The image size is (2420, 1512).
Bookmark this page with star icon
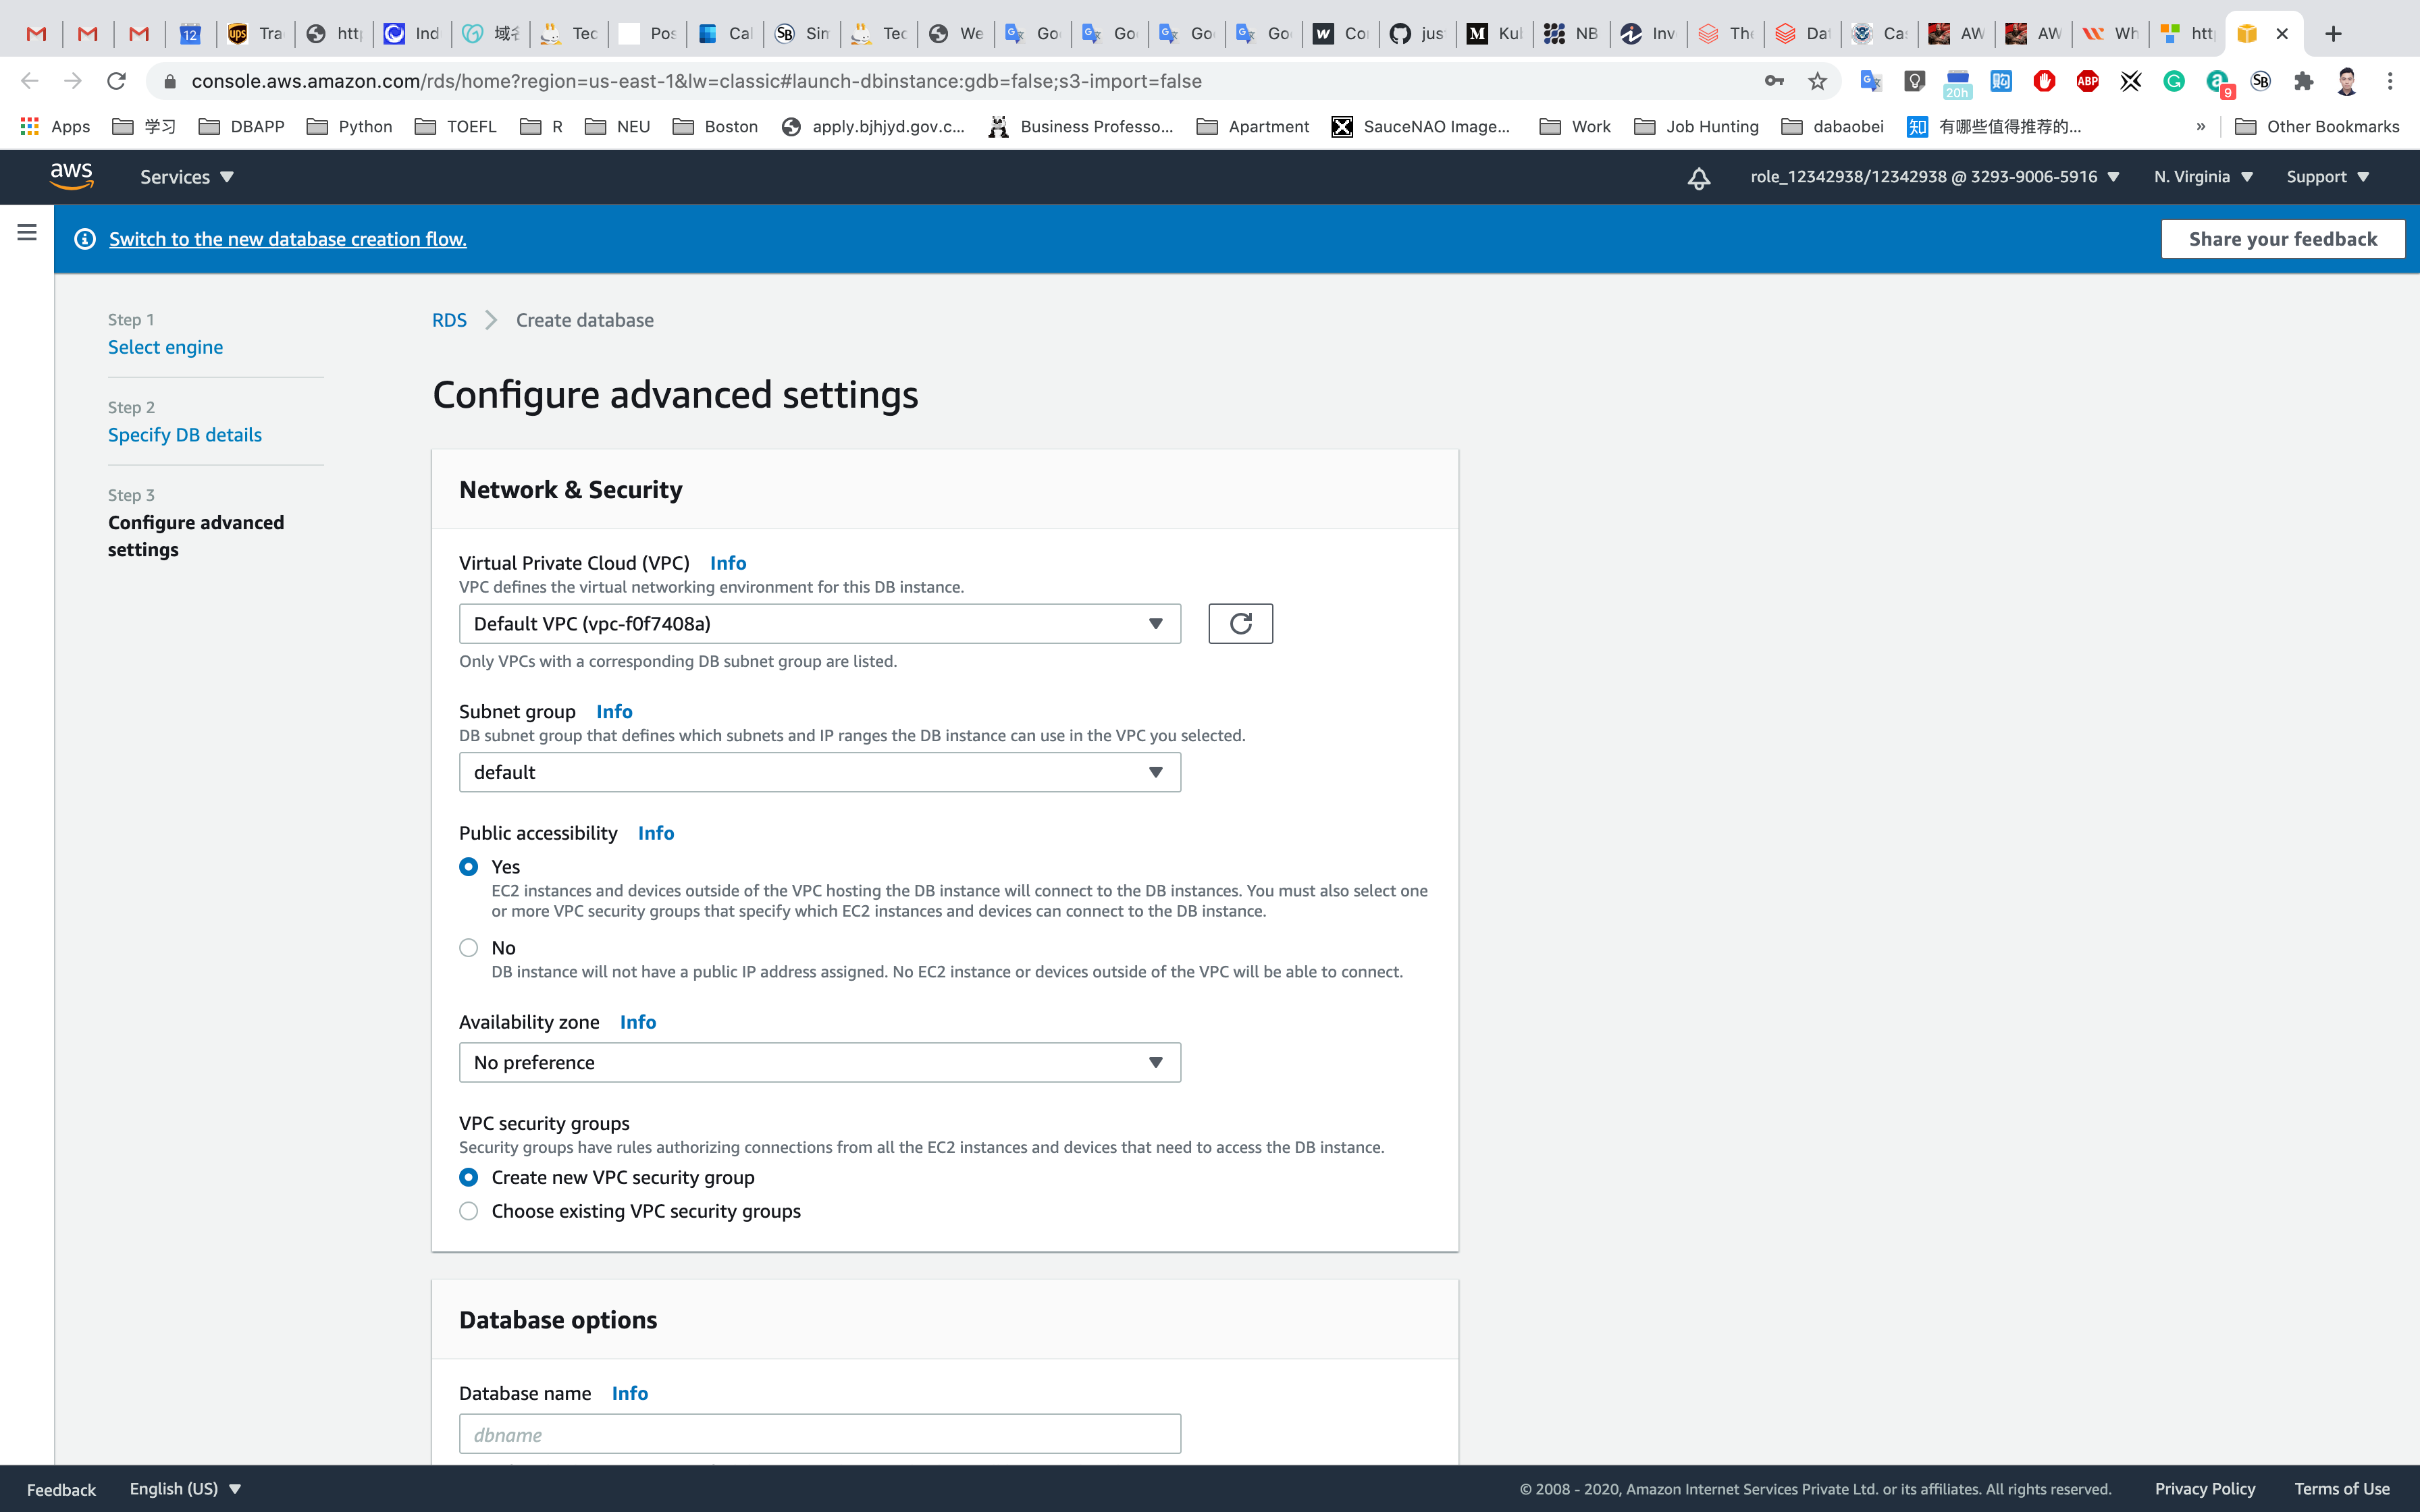pos(1817,81)
